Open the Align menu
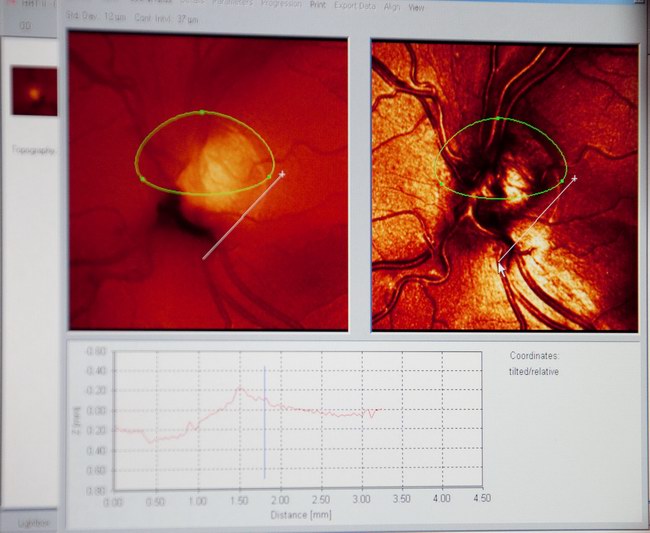Viewport: 650px width, 533px height. [392, 6]
